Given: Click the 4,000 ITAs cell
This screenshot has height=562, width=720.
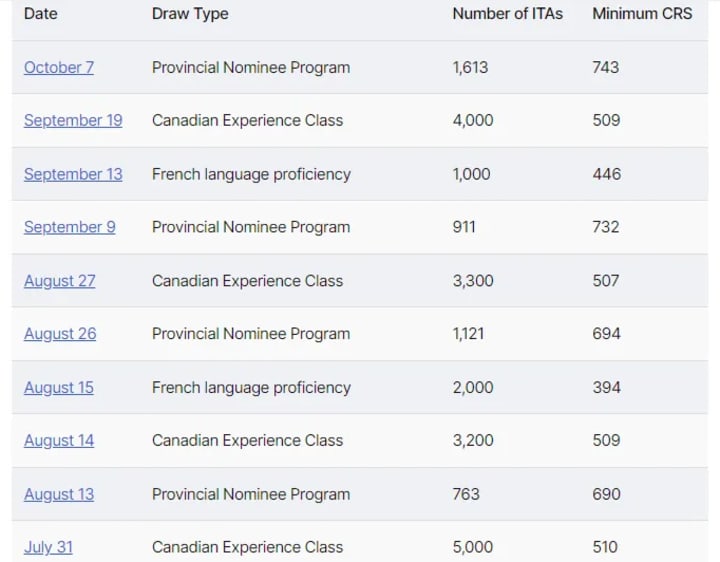Looking at the screenshot, I should coord(473,120).
